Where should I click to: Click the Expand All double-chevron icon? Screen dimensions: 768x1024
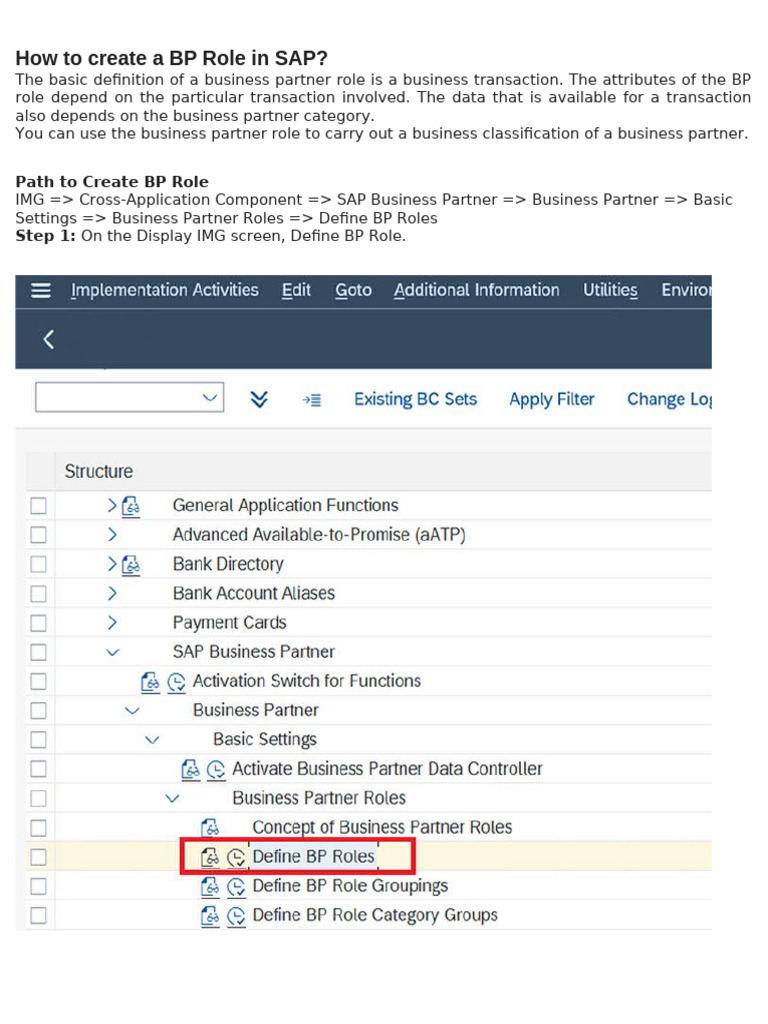click(x=259, y=399)
